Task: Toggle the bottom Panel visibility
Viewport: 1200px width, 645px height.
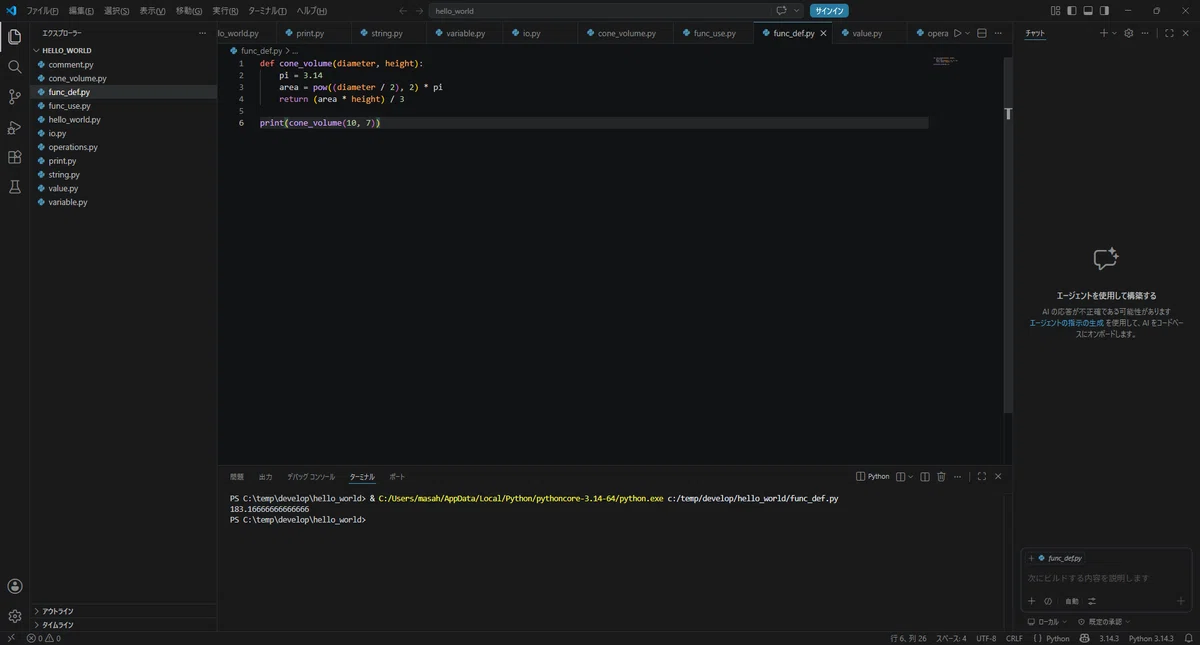Action: 1088,11
